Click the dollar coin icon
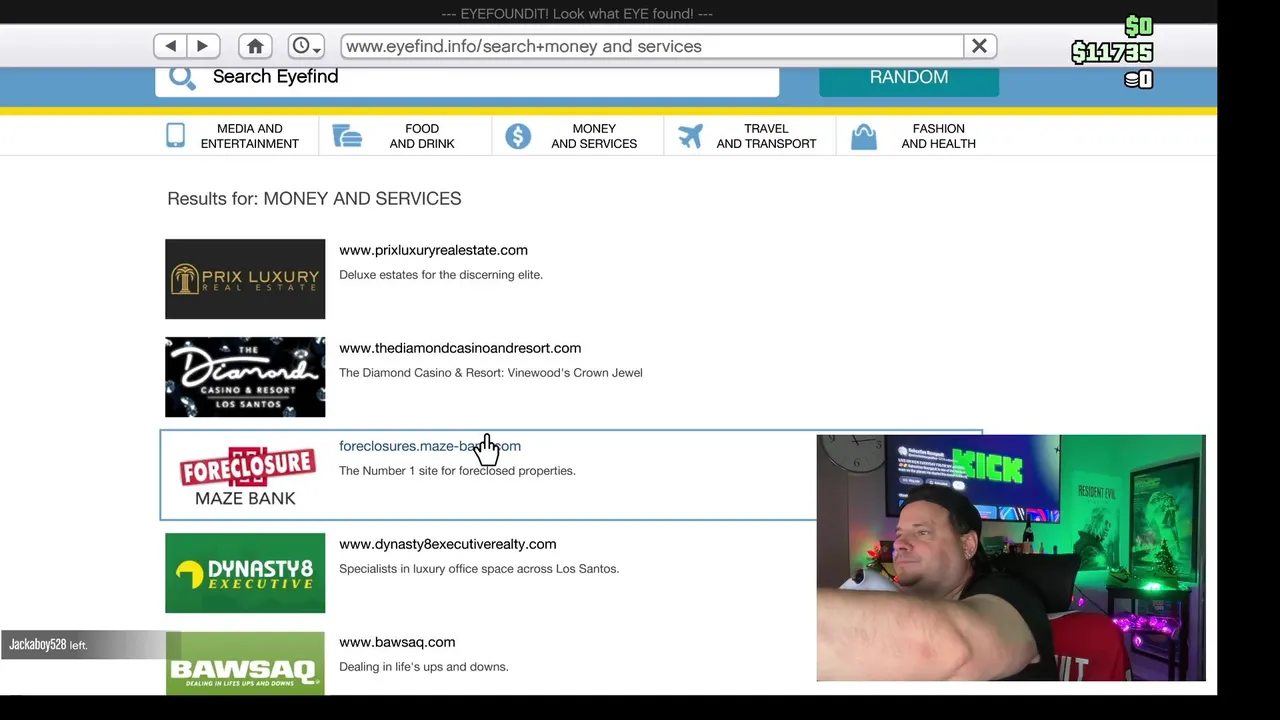 518,136
